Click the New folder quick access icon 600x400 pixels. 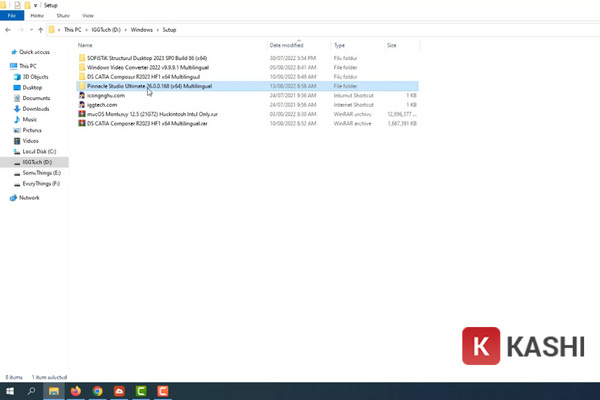(x=27, y=5)
